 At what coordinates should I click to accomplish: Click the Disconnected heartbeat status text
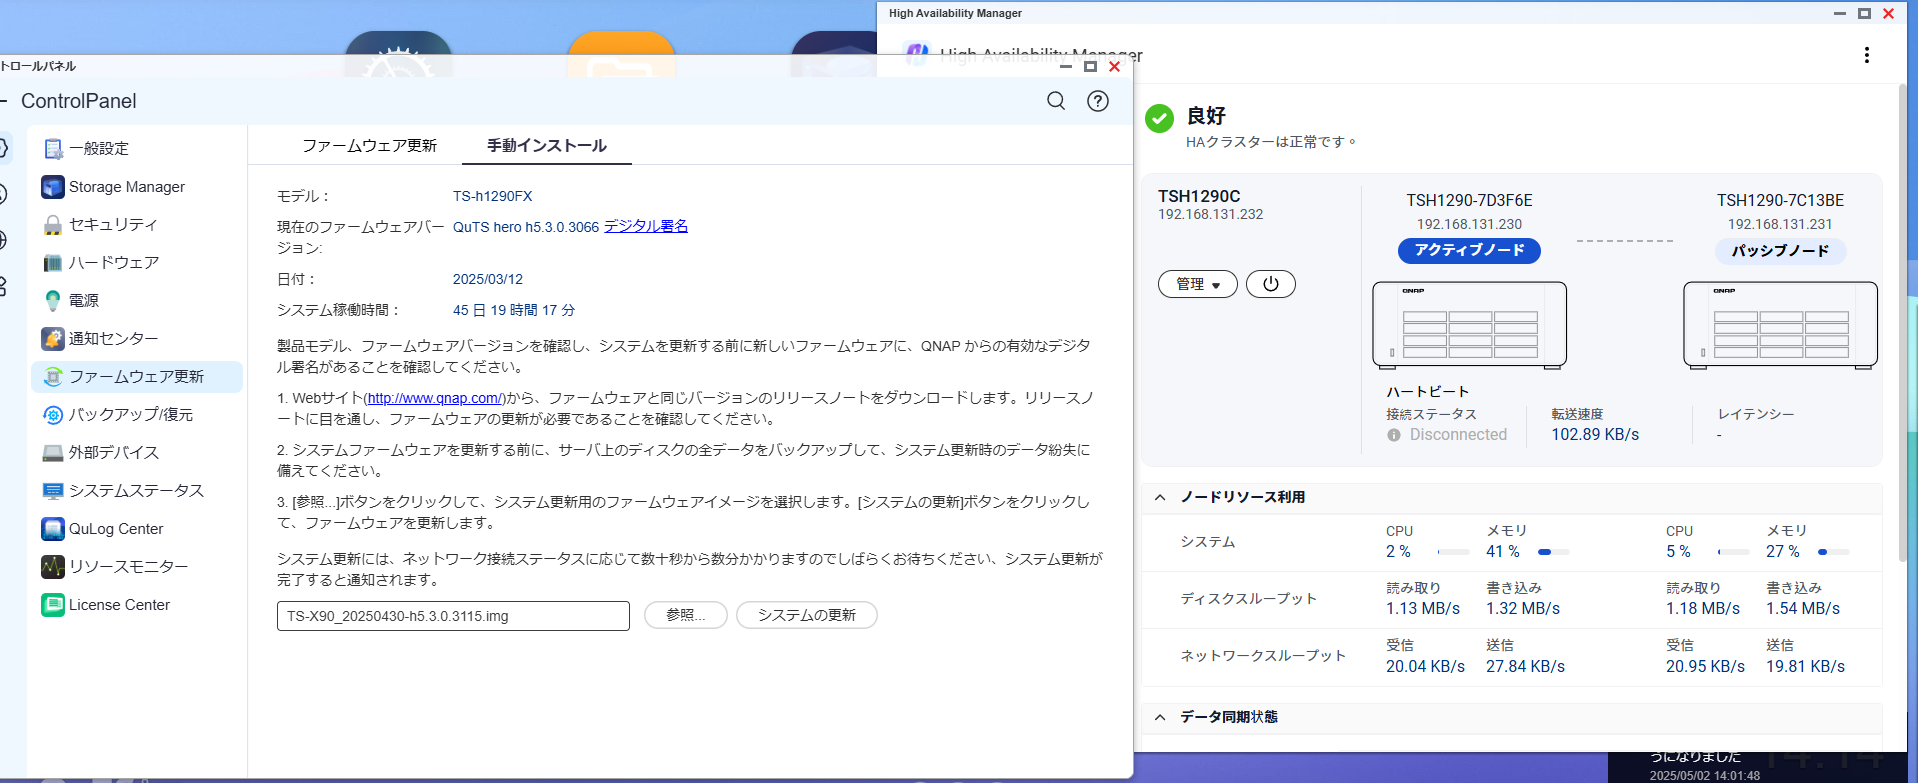[x=1458, y=435]
